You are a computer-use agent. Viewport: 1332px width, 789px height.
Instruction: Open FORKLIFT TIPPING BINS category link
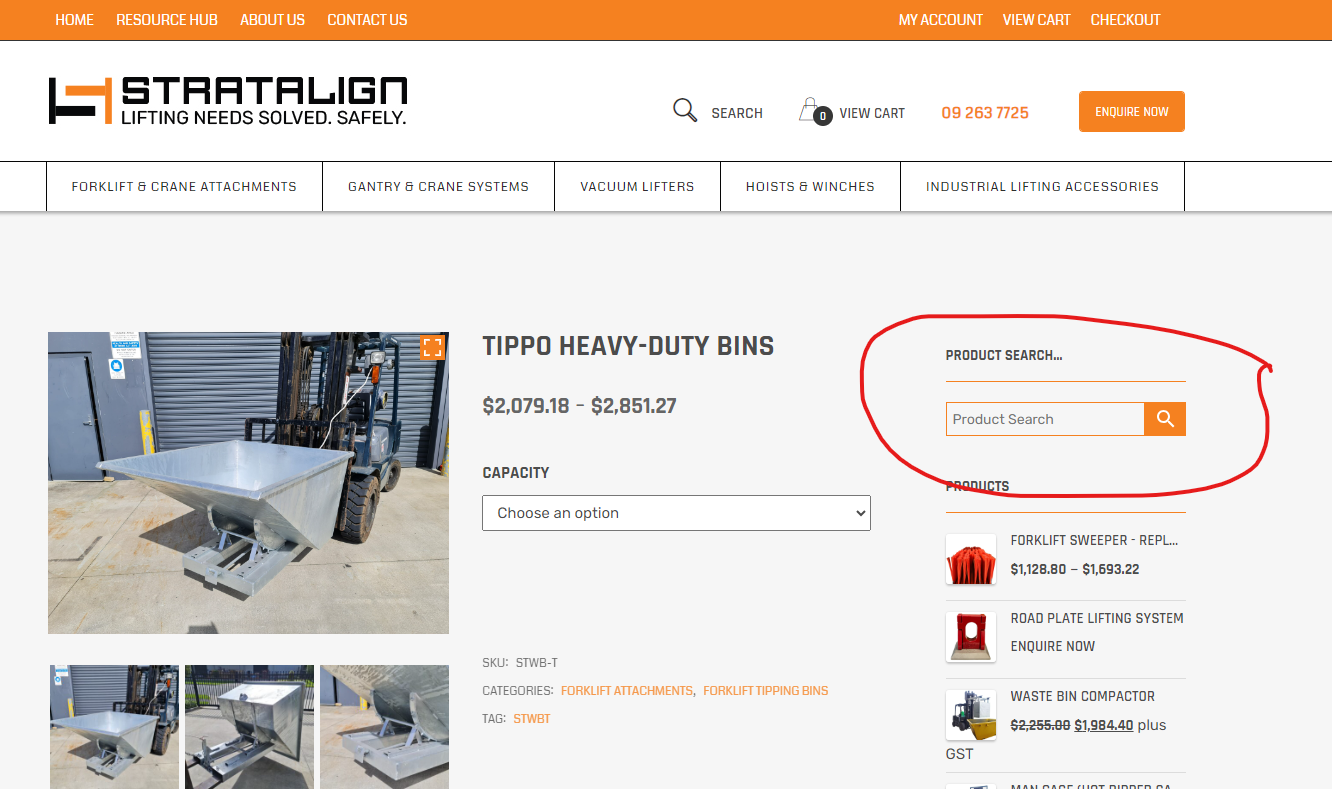click(766, 691)
